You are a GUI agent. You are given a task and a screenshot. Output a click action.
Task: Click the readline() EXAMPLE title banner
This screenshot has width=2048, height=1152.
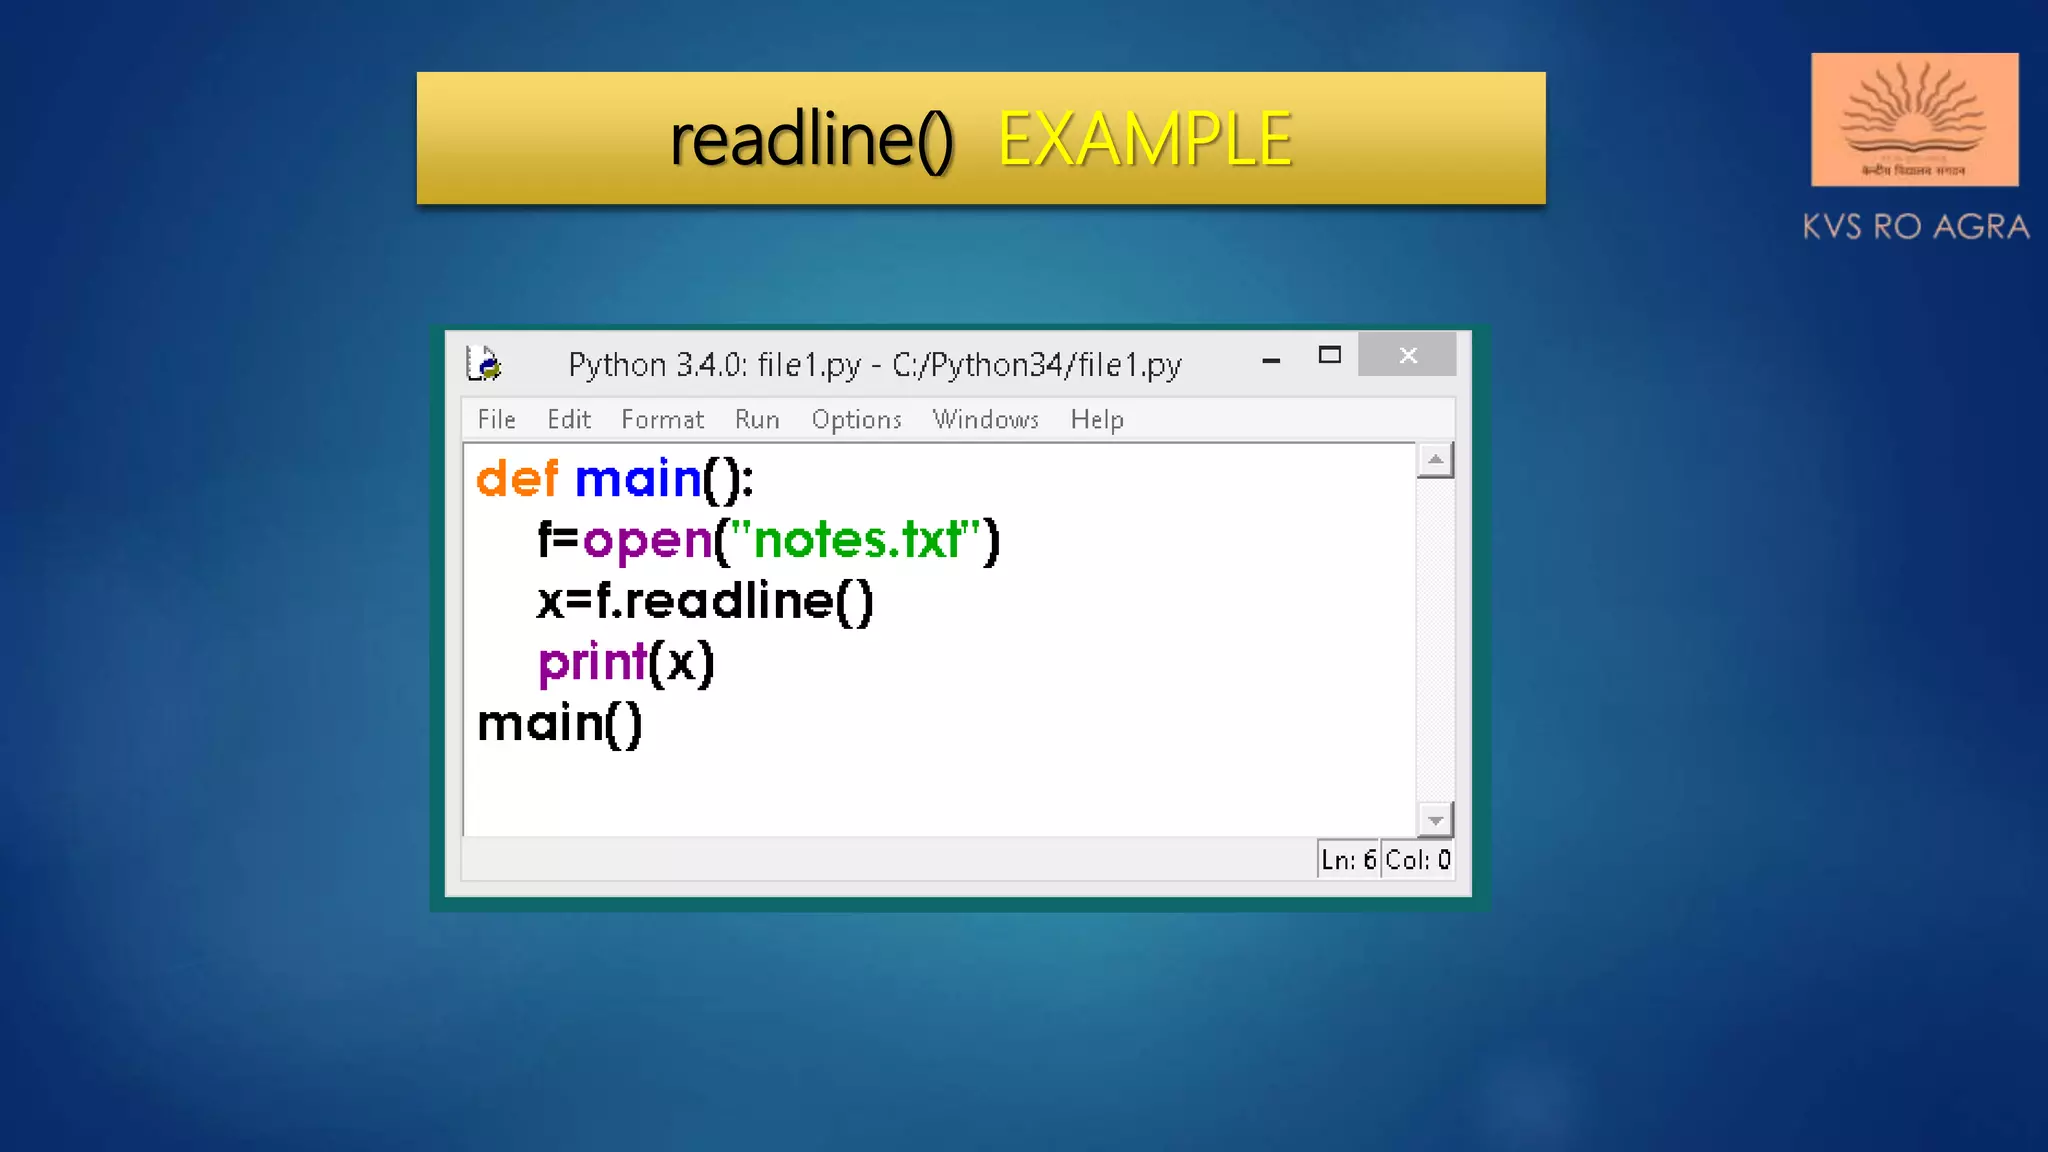pyautogui.click(x=980, y=138)
